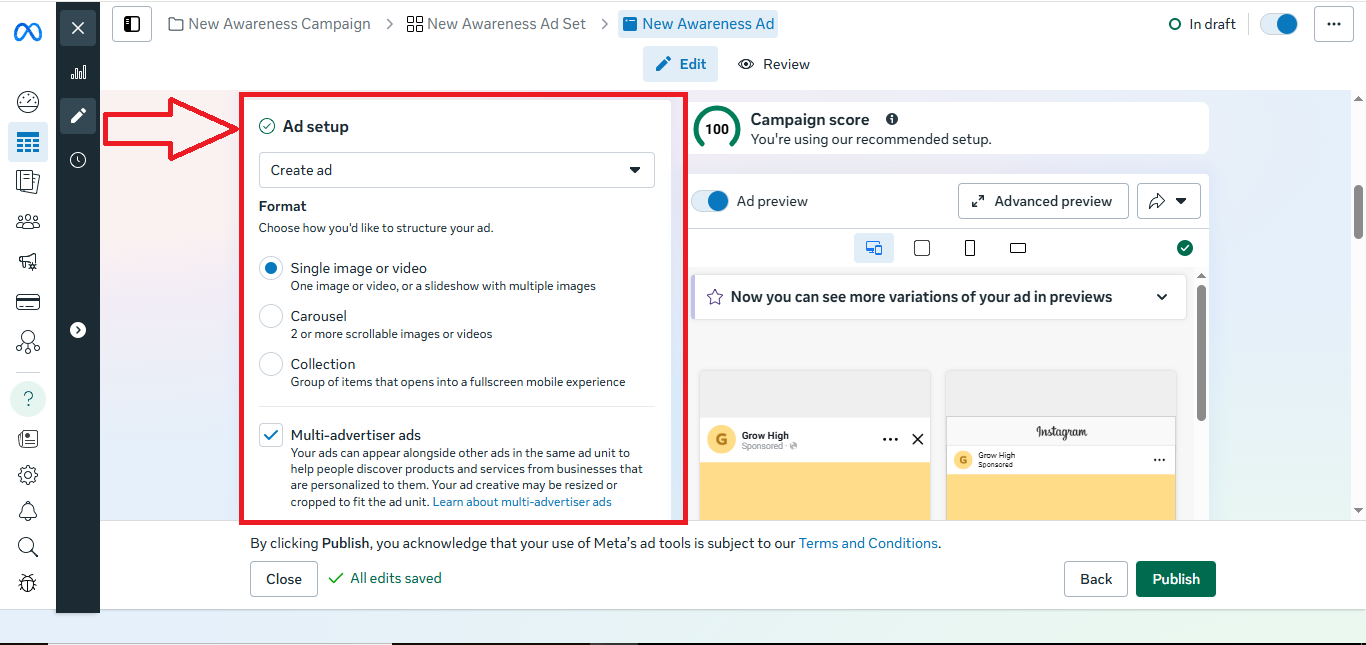Open Campaigns table grid icon

[28, 142]
